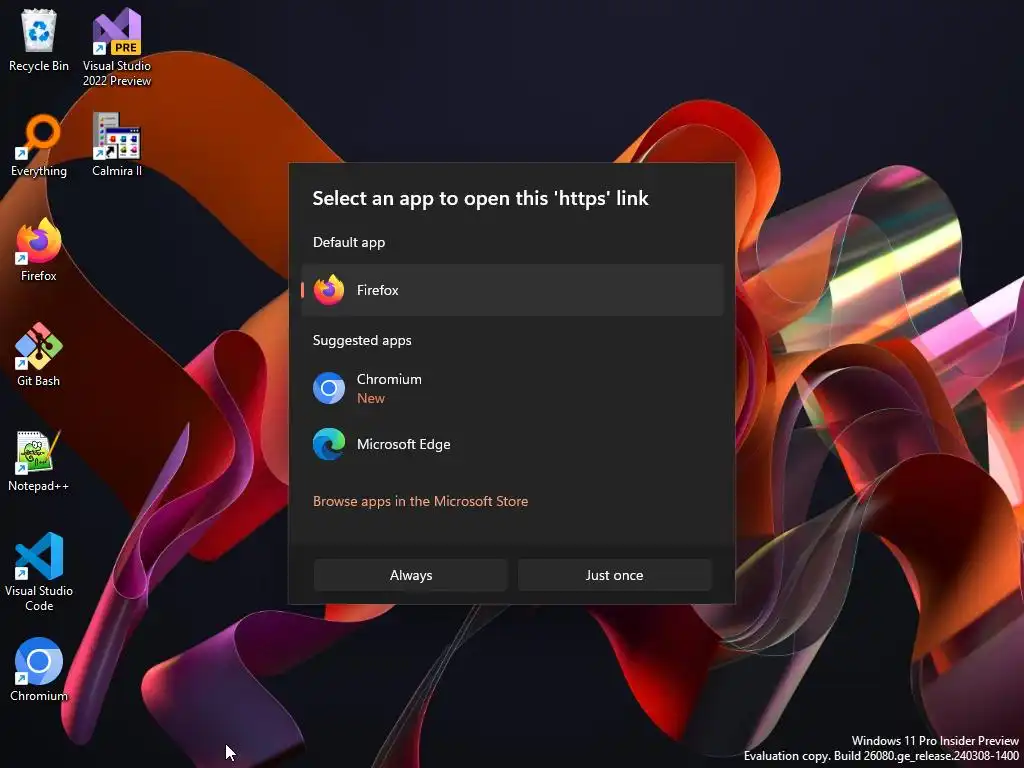Click the dialog title 'Select an app' text
Screen dimensions: 1024x768
pyautogui.click(x=481, y=199)
